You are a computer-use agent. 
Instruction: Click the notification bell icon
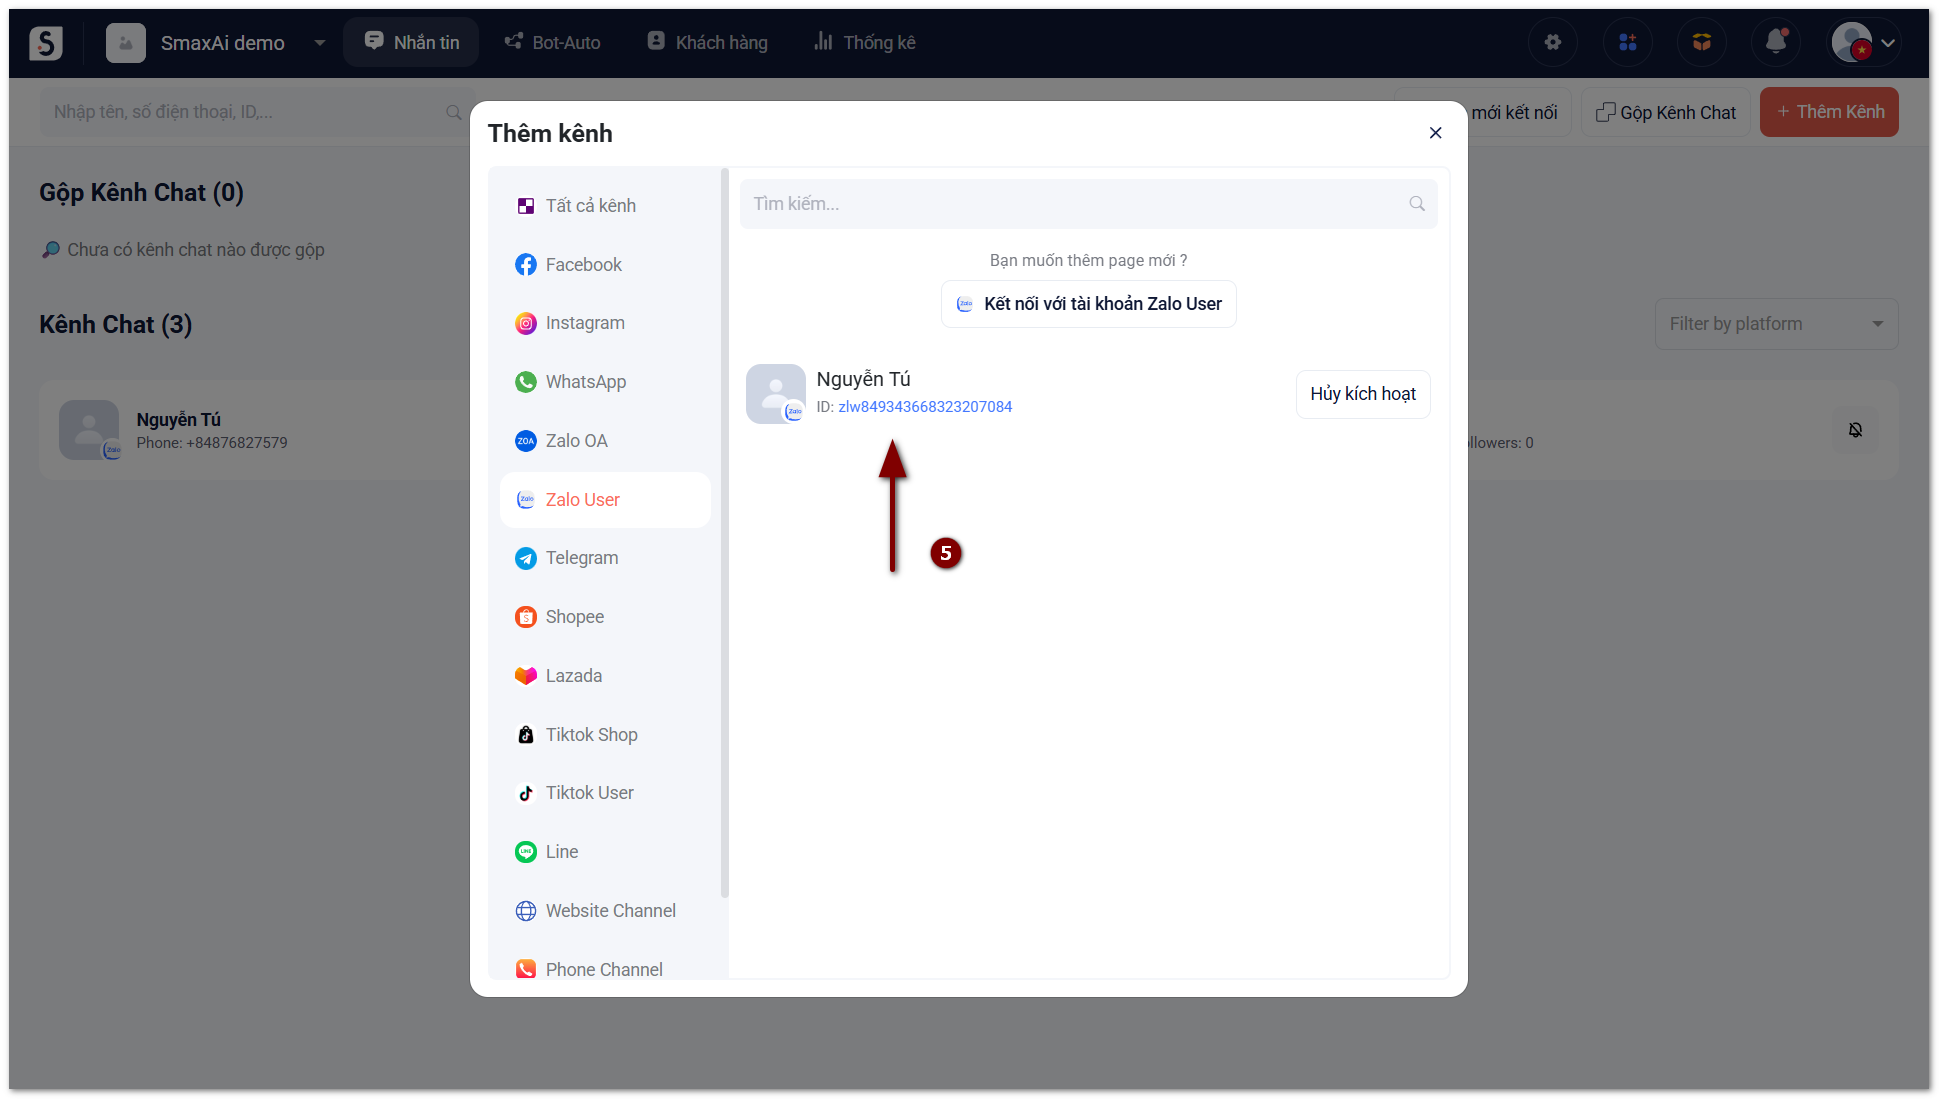1776,42
